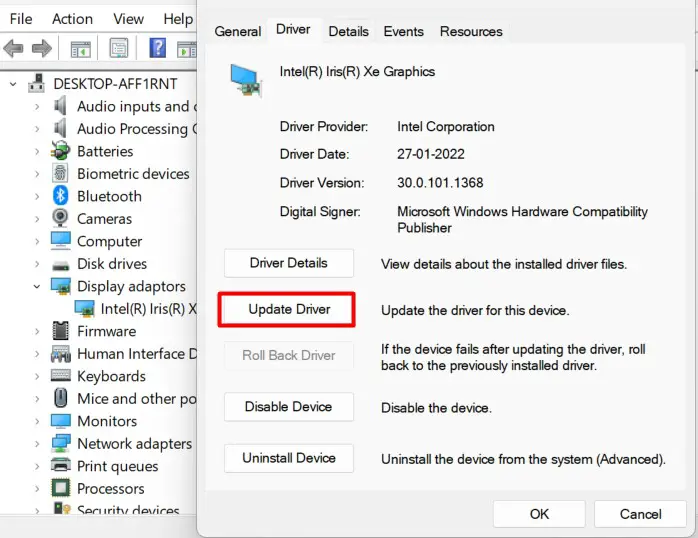Collapse the DESKTOP-AFF1RNT root node
The height and width of the screenshot is (538, 698).
13,84
